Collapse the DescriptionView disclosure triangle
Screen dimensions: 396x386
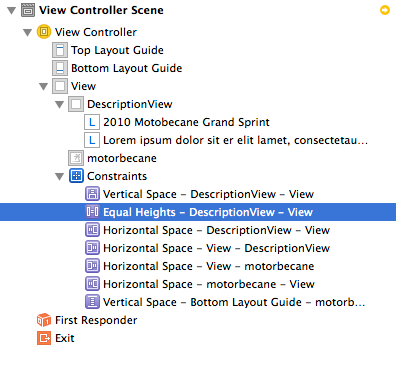[60, 105]
